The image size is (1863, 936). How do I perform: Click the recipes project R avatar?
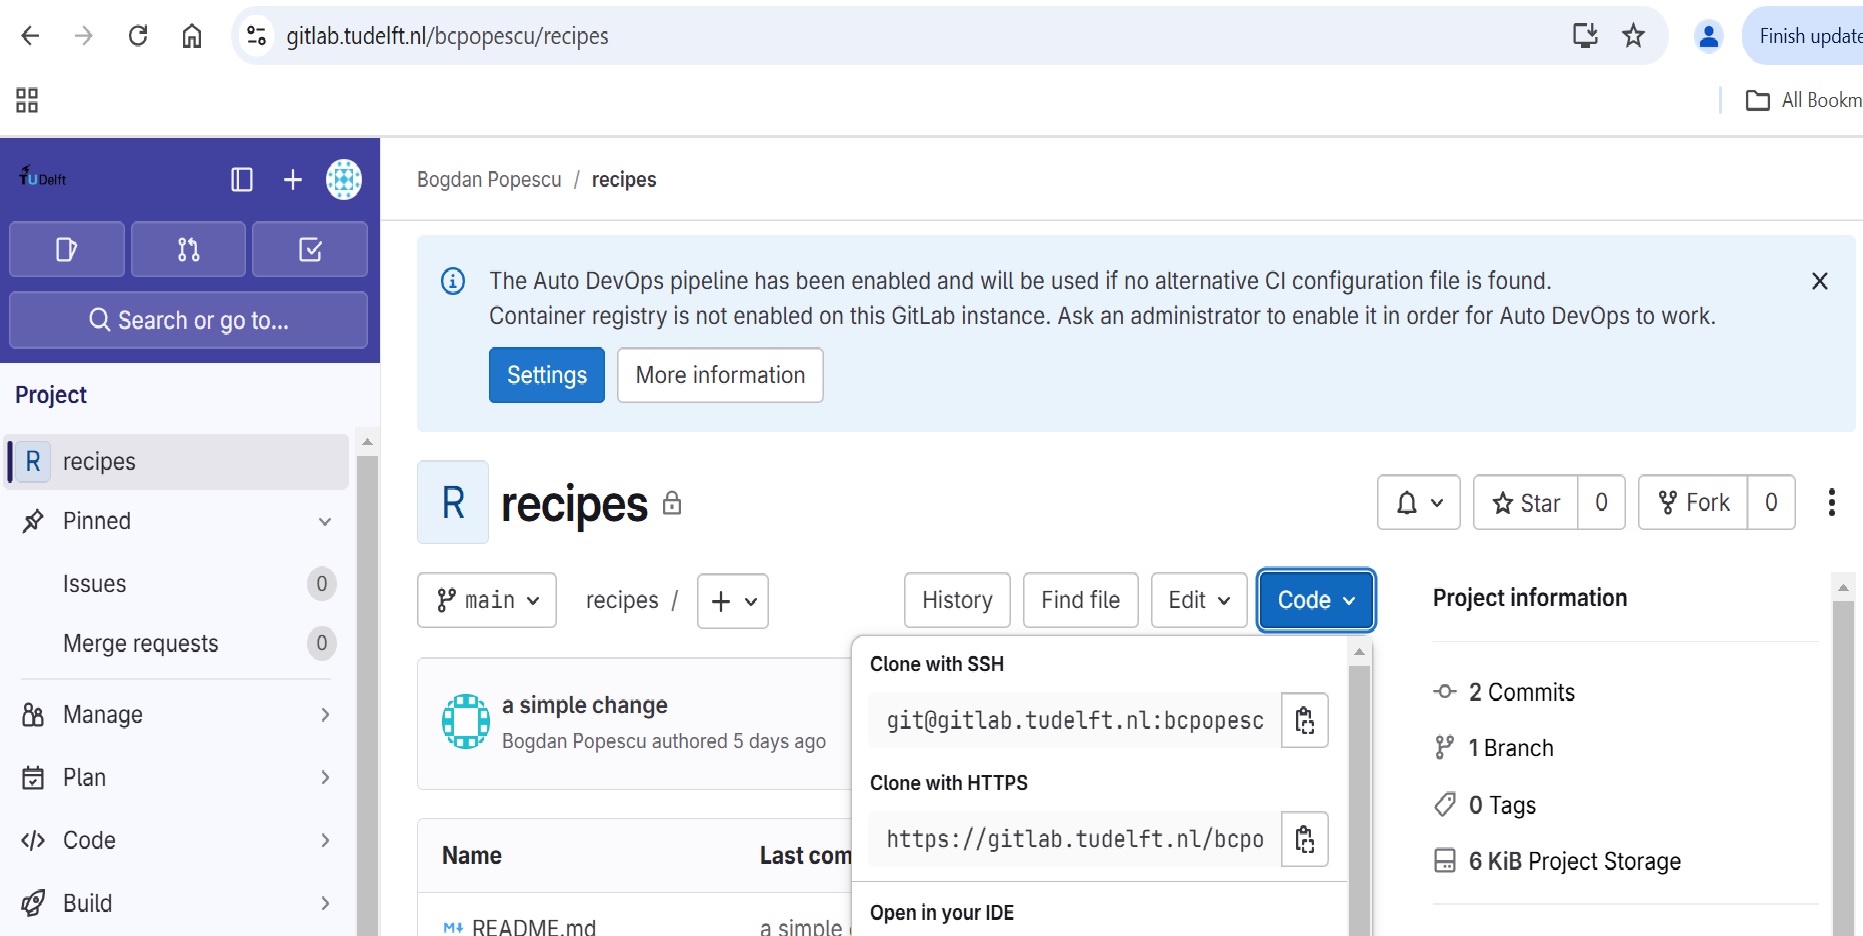point(453,502)
